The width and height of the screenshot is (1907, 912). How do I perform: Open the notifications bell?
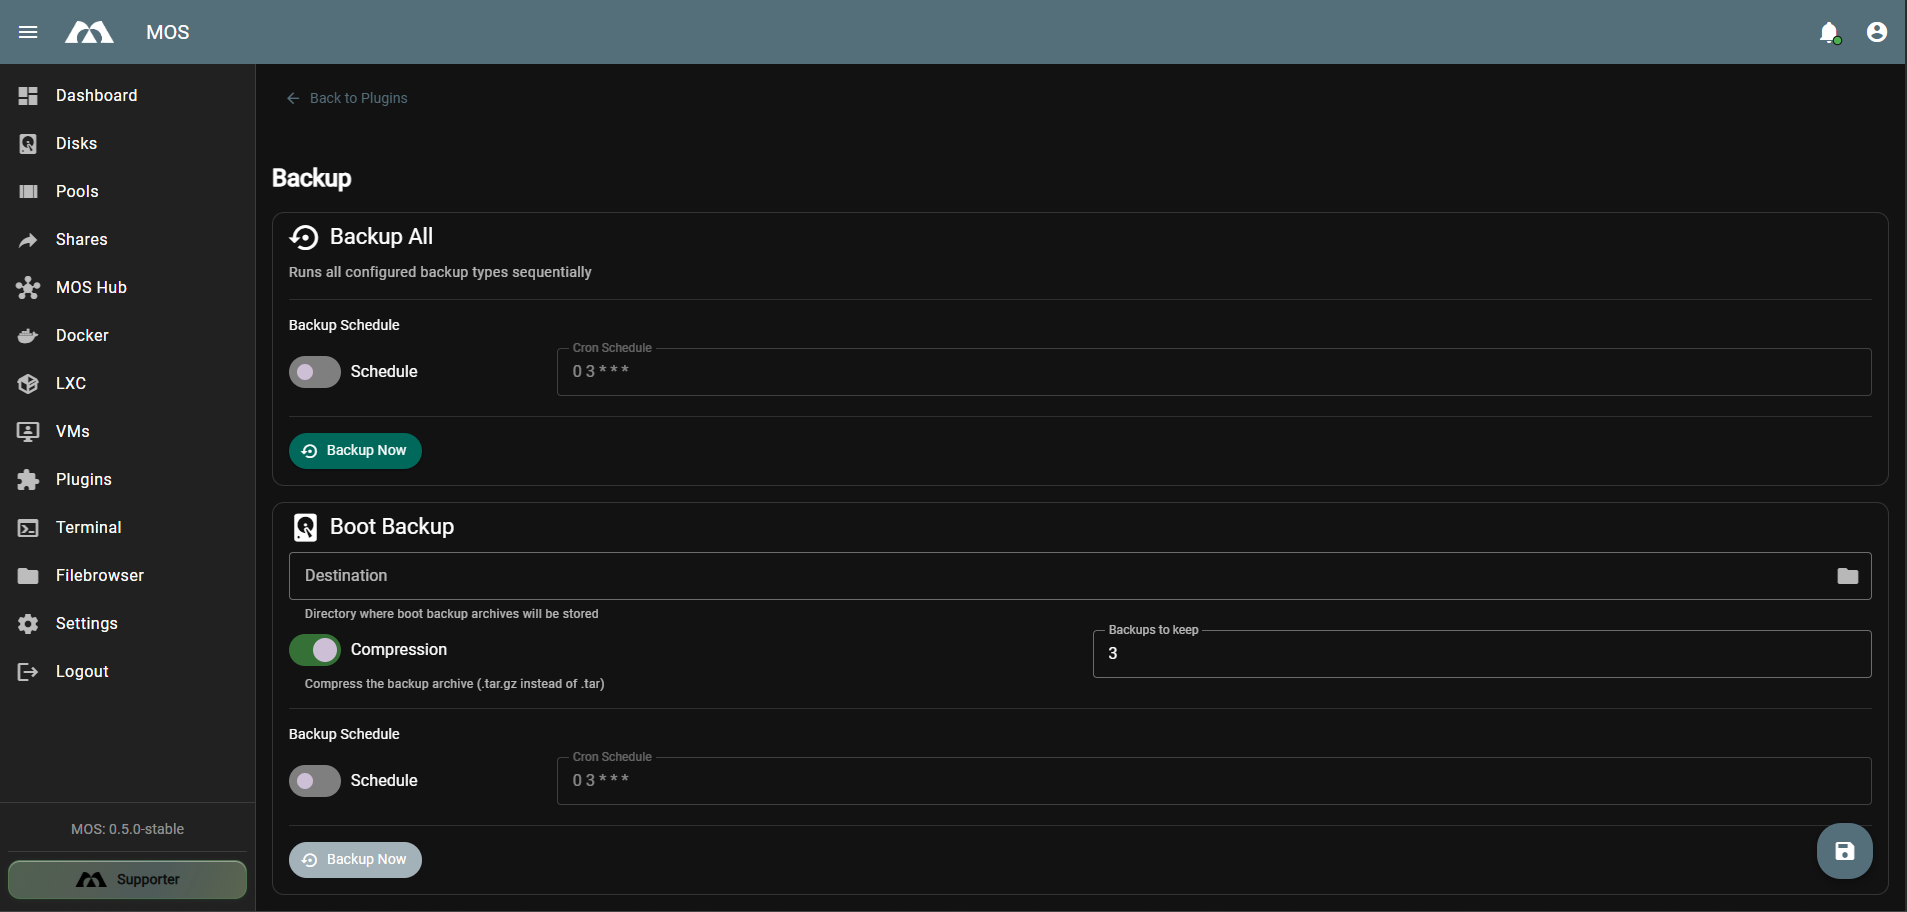tap(1829, 33)
